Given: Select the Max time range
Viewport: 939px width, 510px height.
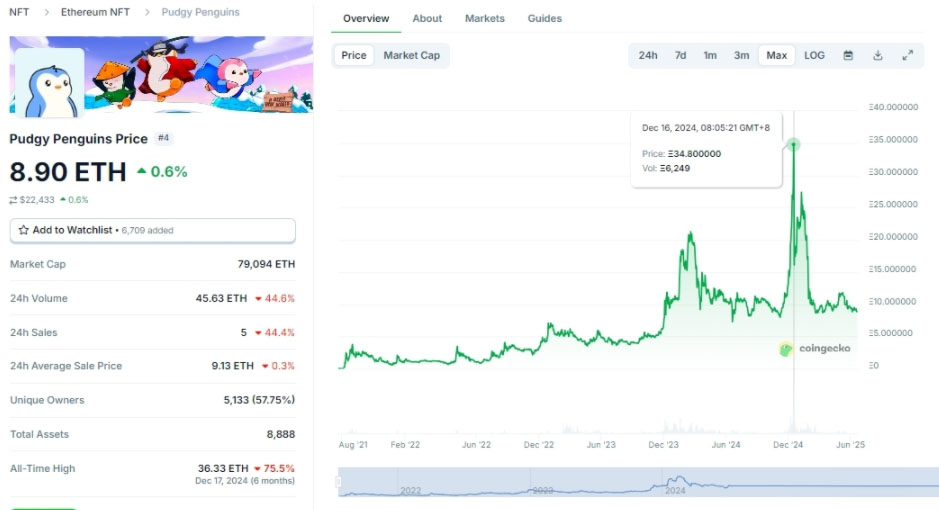Looking at the screenshot, I should pyautogui.click(x=776, y=55).
